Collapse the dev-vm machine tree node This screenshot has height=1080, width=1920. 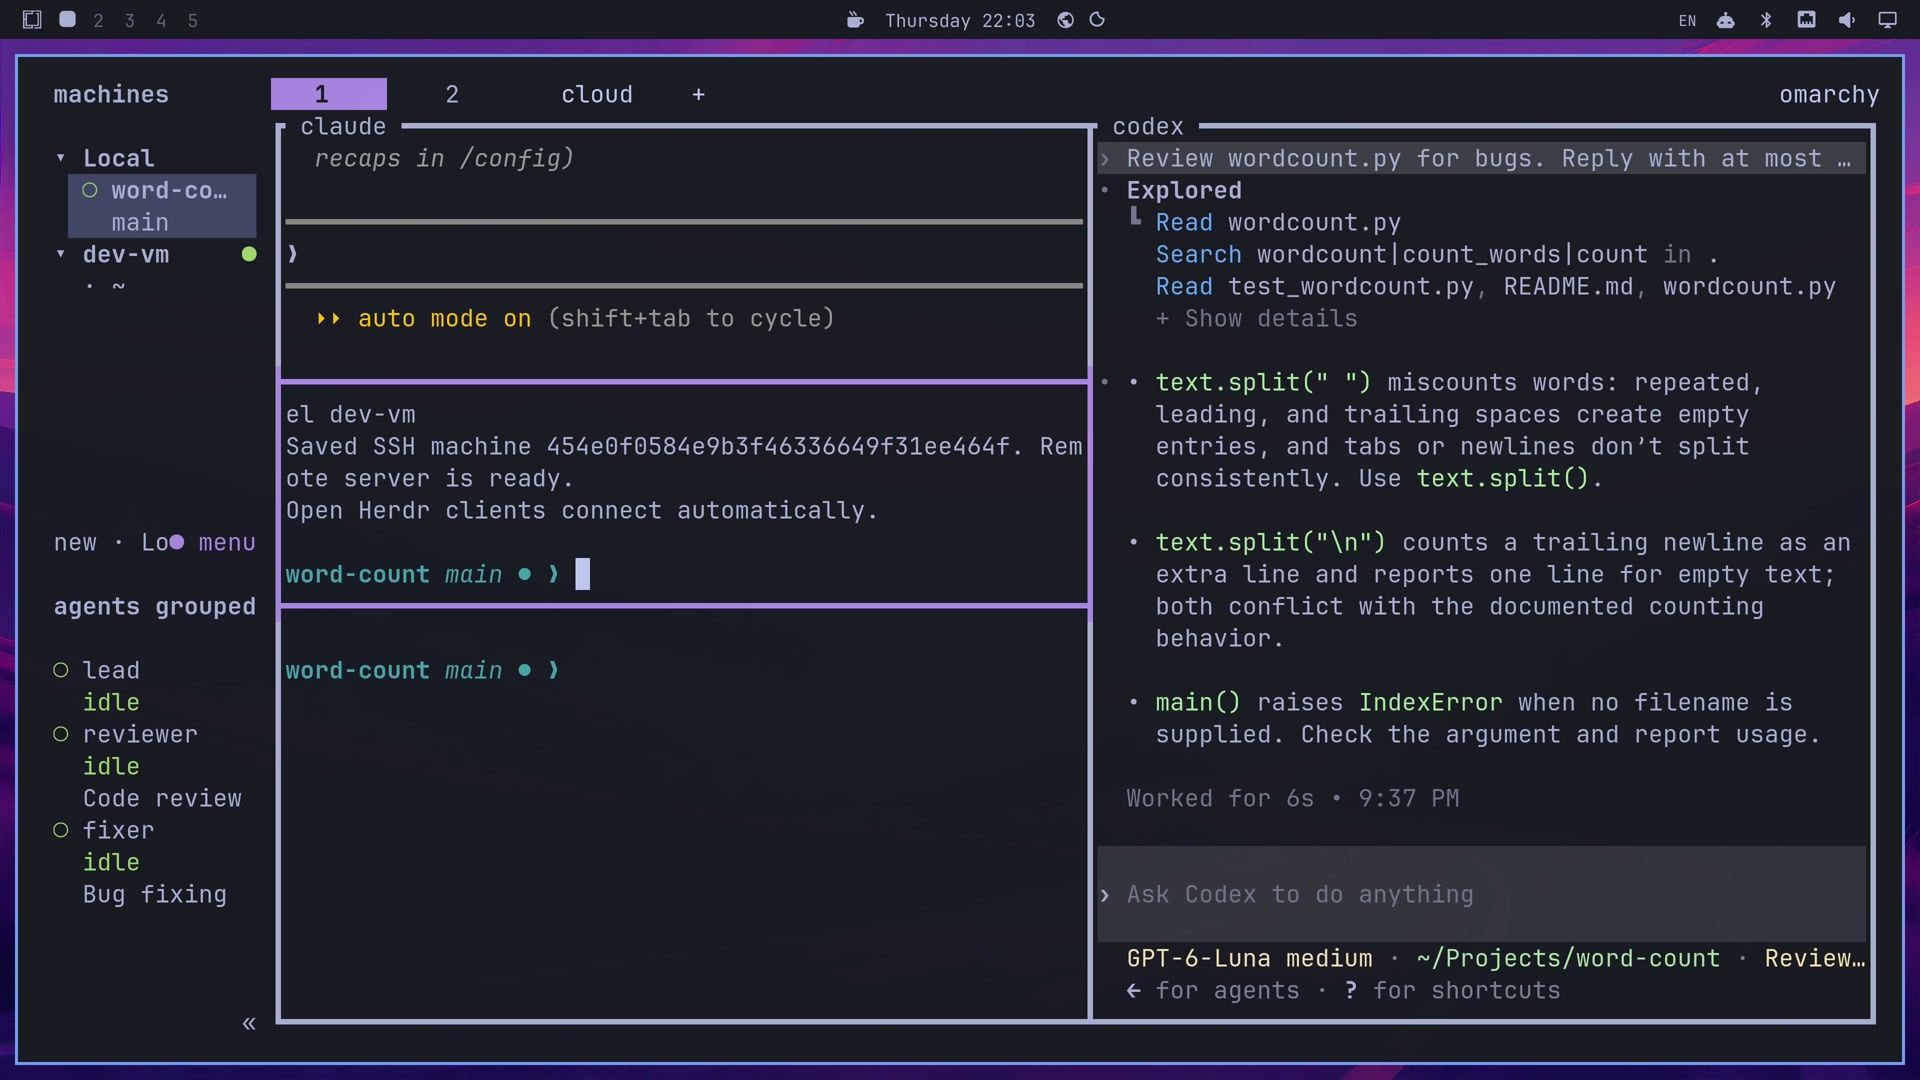pyautogui.click(x=61, y=254)
